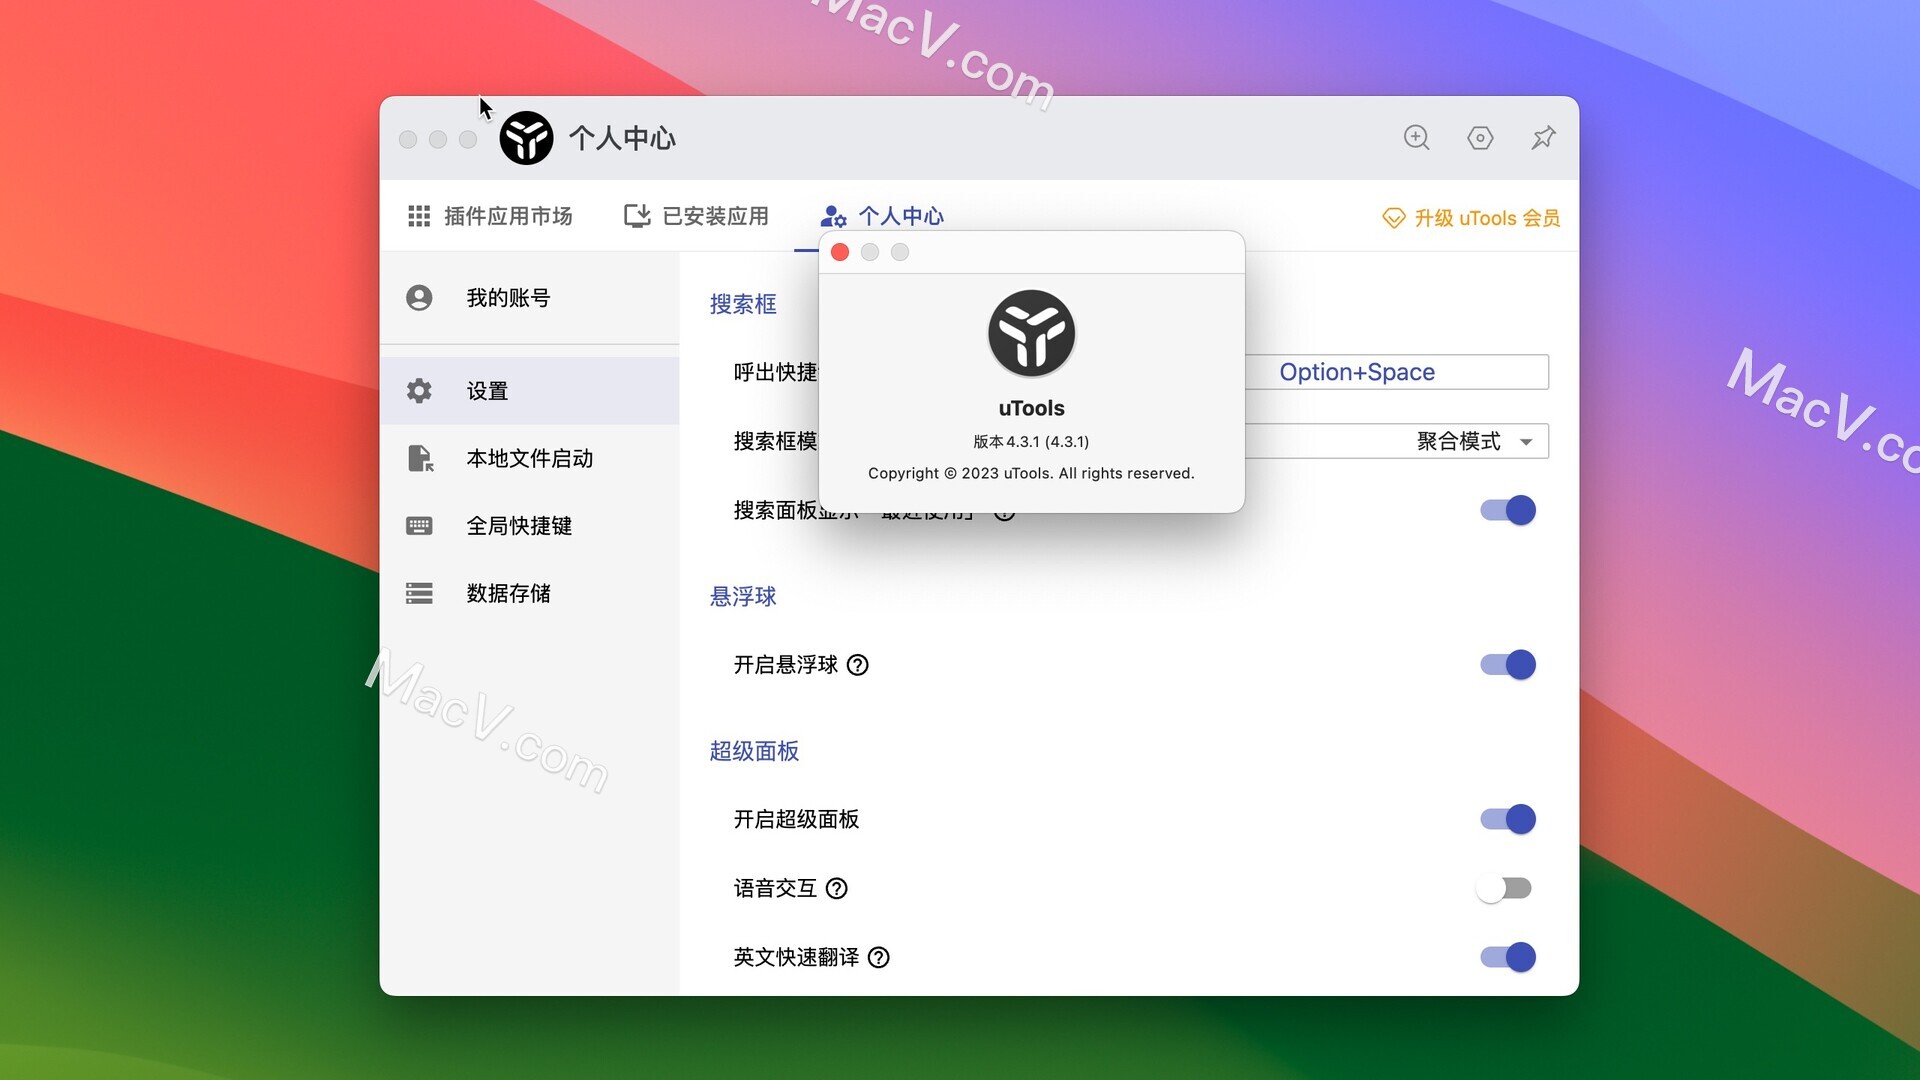Click the 搜索框 section heading
The image size is (1920, 1080).
743,304
